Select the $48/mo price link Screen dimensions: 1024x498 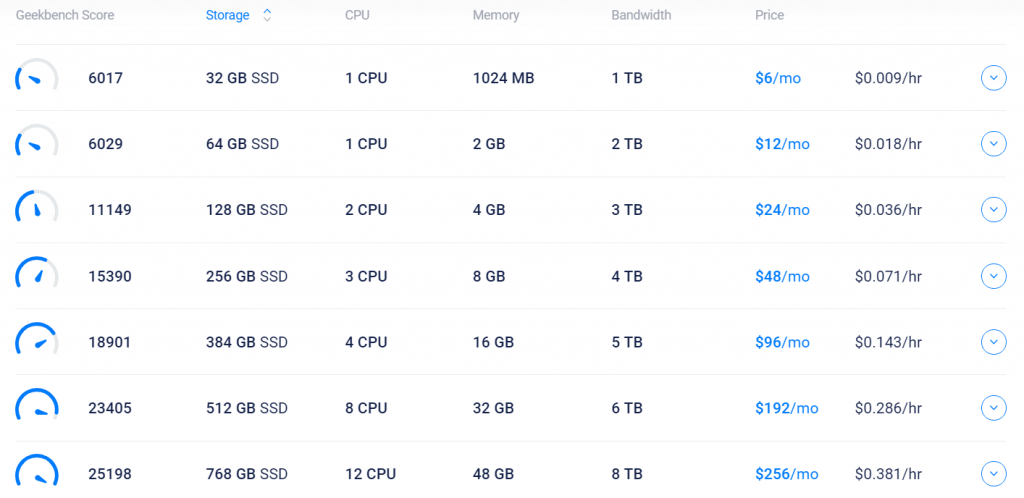click(x=782, y=276)
